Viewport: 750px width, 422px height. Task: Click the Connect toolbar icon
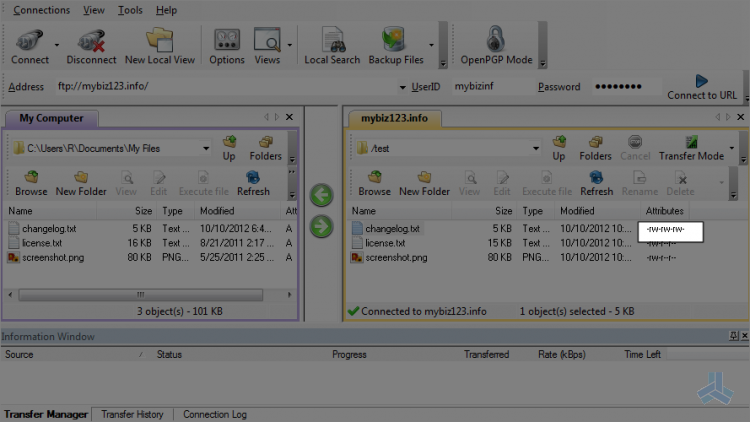pos(30,46)
